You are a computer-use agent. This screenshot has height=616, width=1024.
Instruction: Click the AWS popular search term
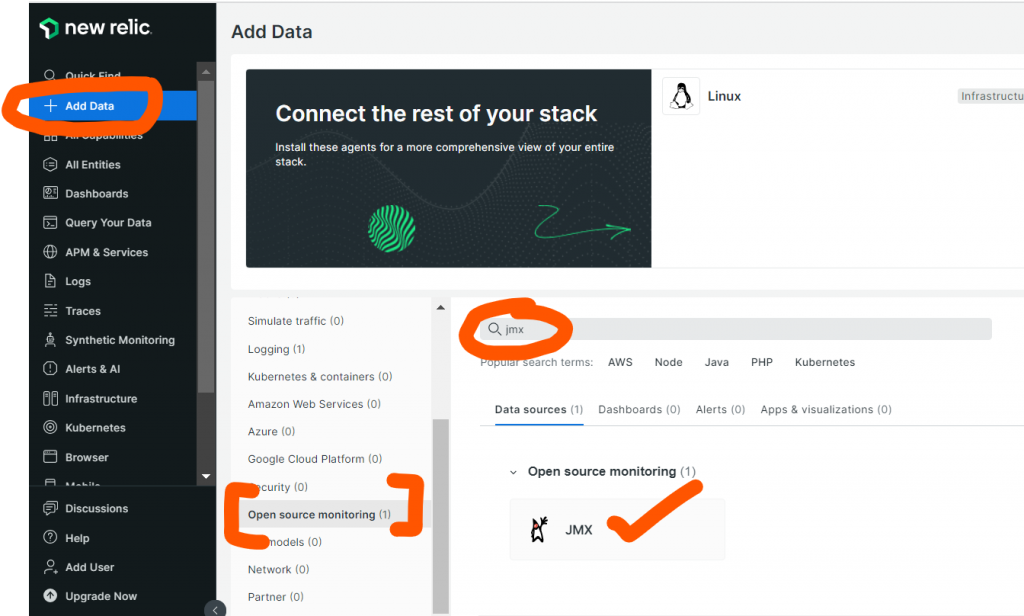pos(620,362)
